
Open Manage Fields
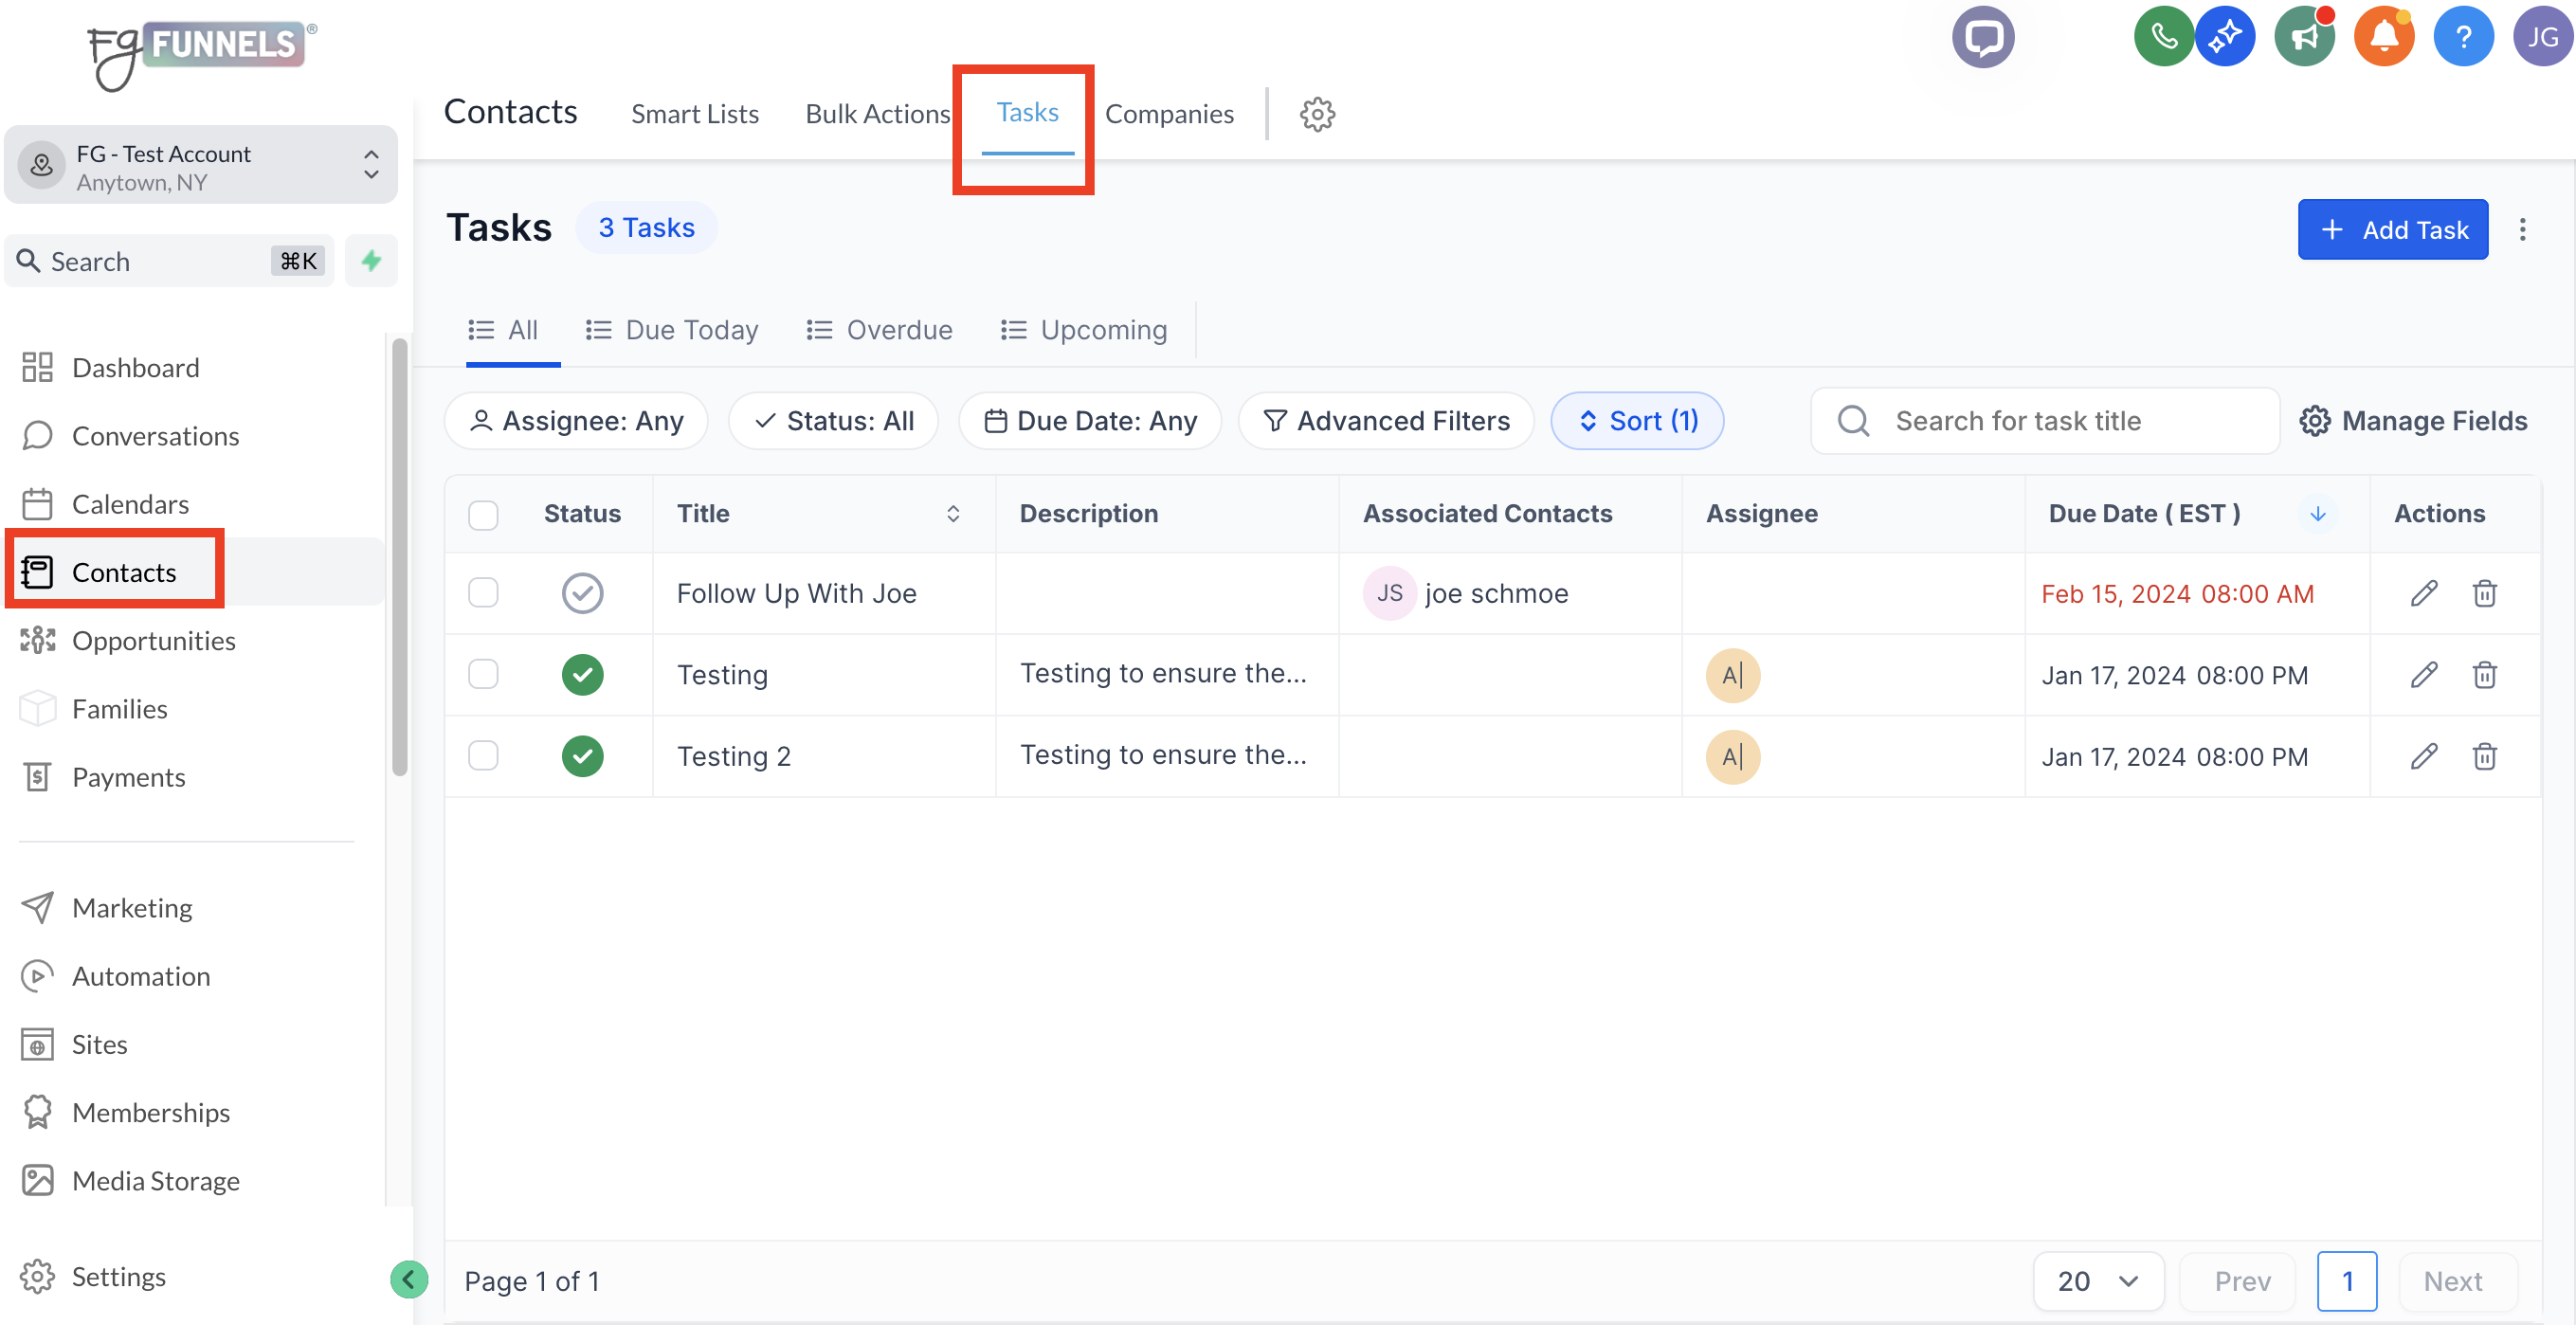pos(2413,421)
